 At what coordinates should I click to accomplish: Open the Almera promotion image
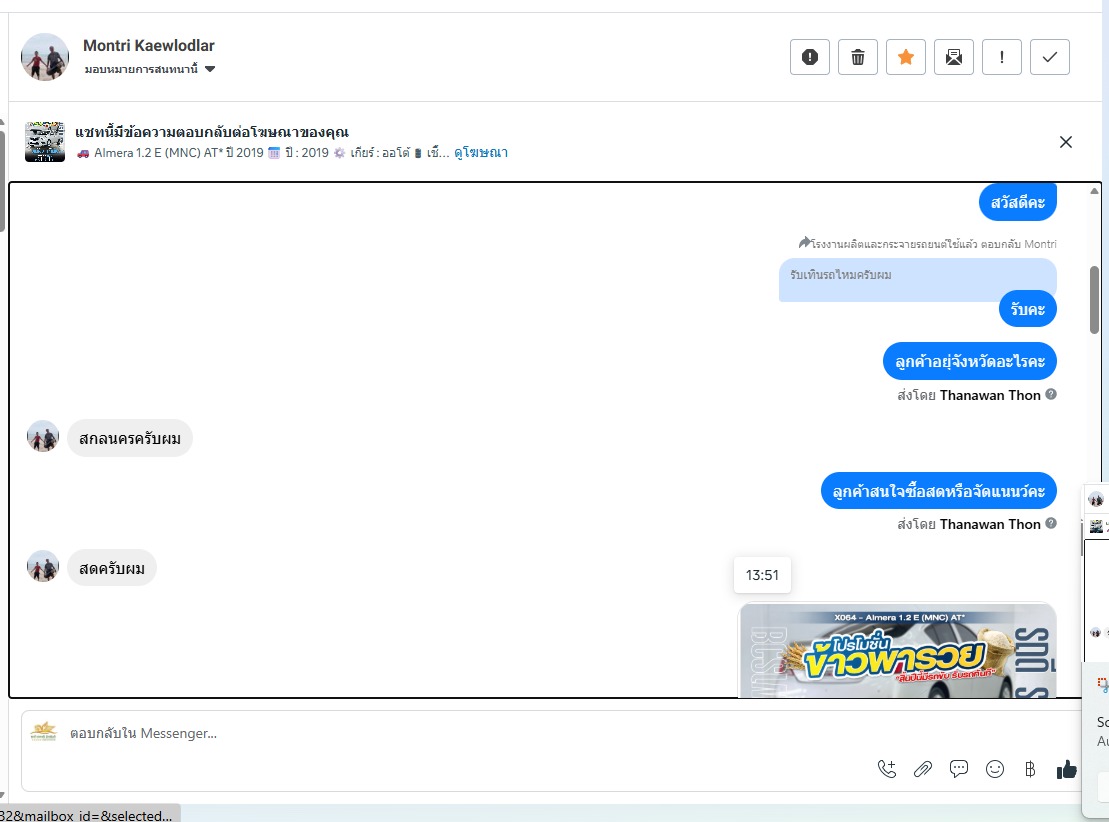(x=898, y=650)
